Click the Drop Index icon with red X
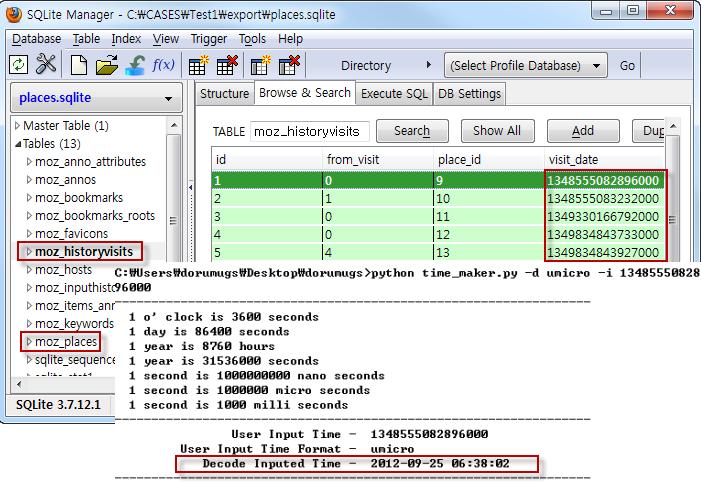Image resolution: width=701 pixels, height=482 pixels. [x=289, y=65]
